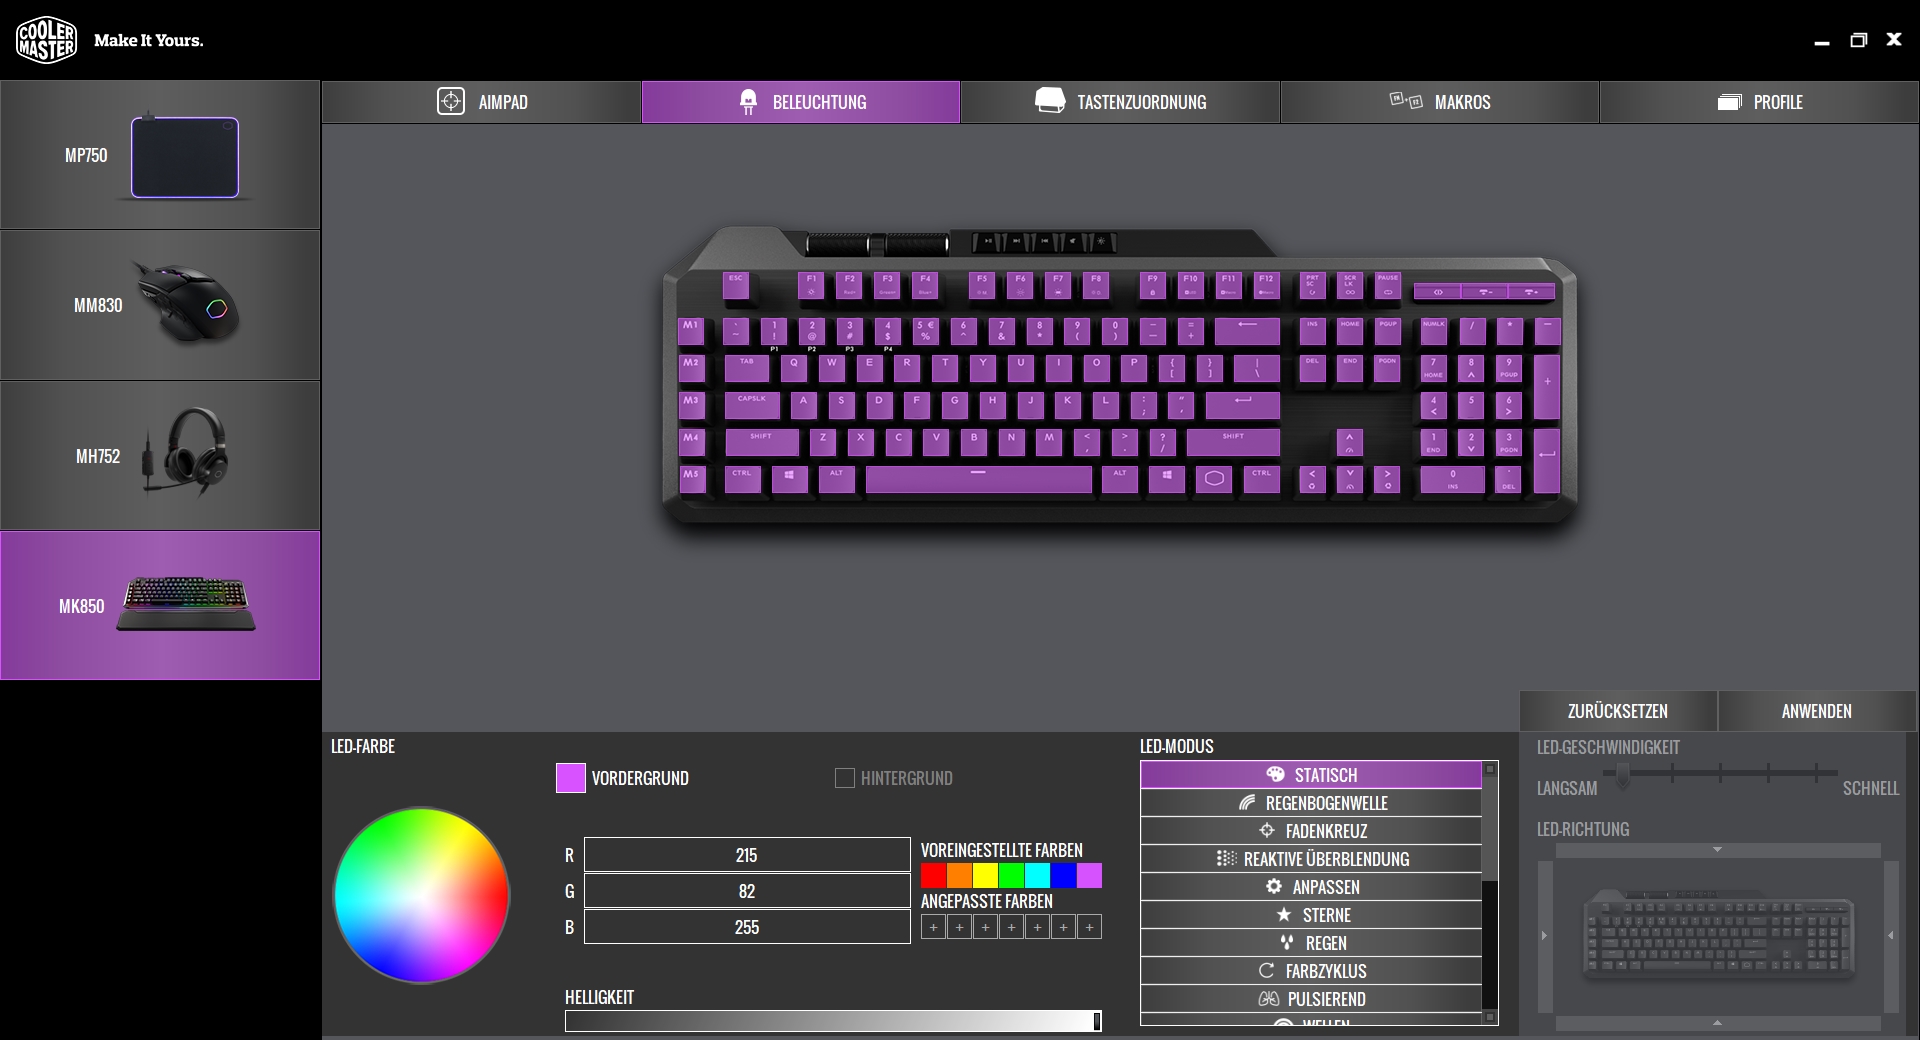1920x1040 pixels.
Task: Select the MM830 mouse device
Action: 160,305
